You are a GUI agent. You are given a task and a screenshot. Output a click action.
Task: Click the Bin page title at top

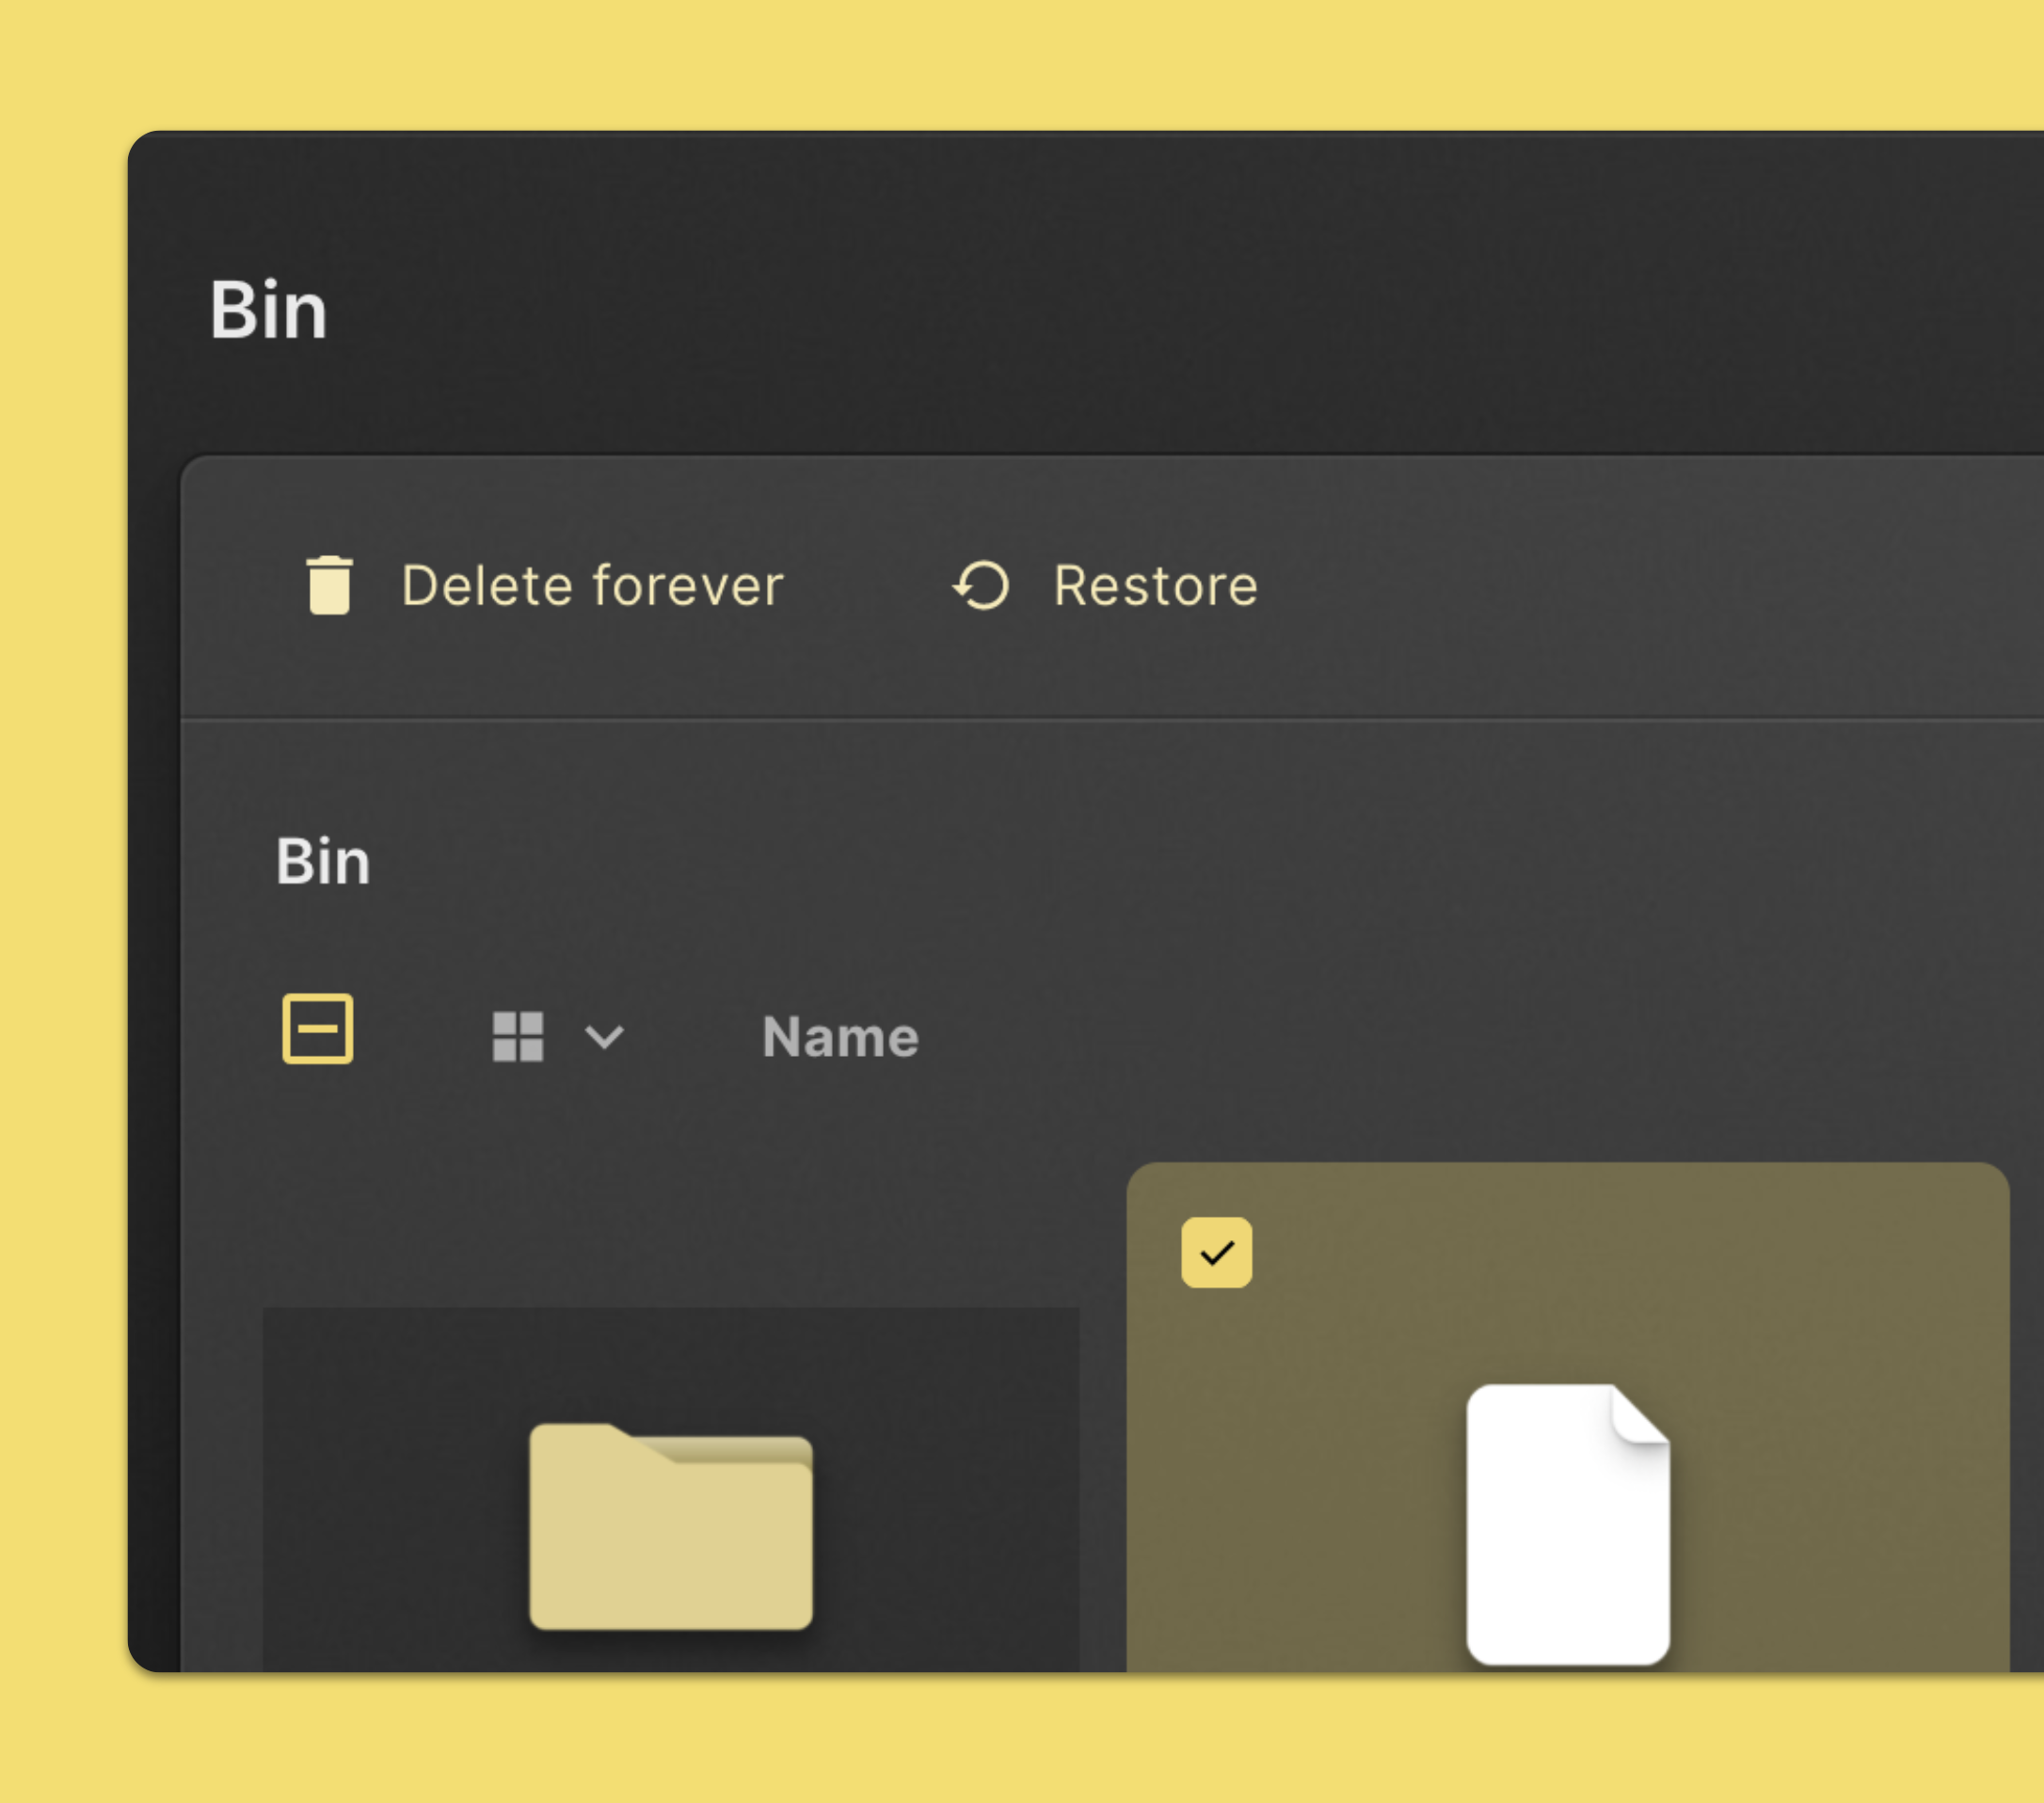point(268,310)
